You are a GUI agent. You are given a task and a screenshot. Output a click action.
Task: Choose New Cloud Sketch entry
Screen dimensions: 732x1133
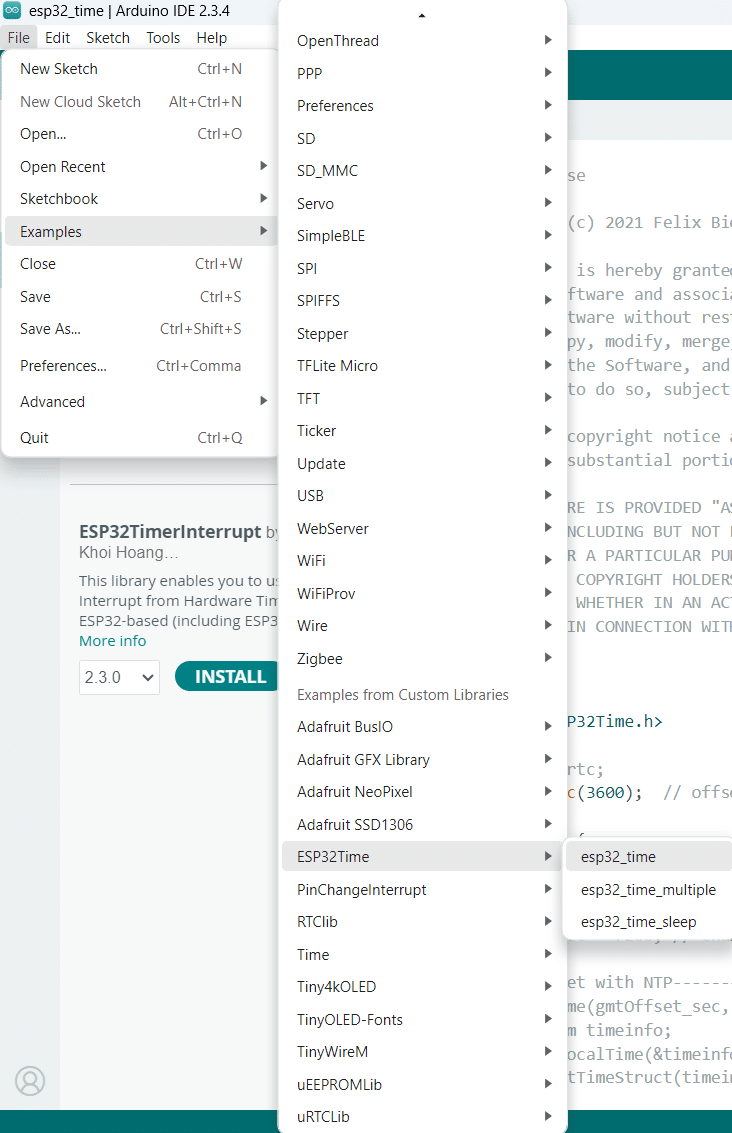[x=140, y=102]
